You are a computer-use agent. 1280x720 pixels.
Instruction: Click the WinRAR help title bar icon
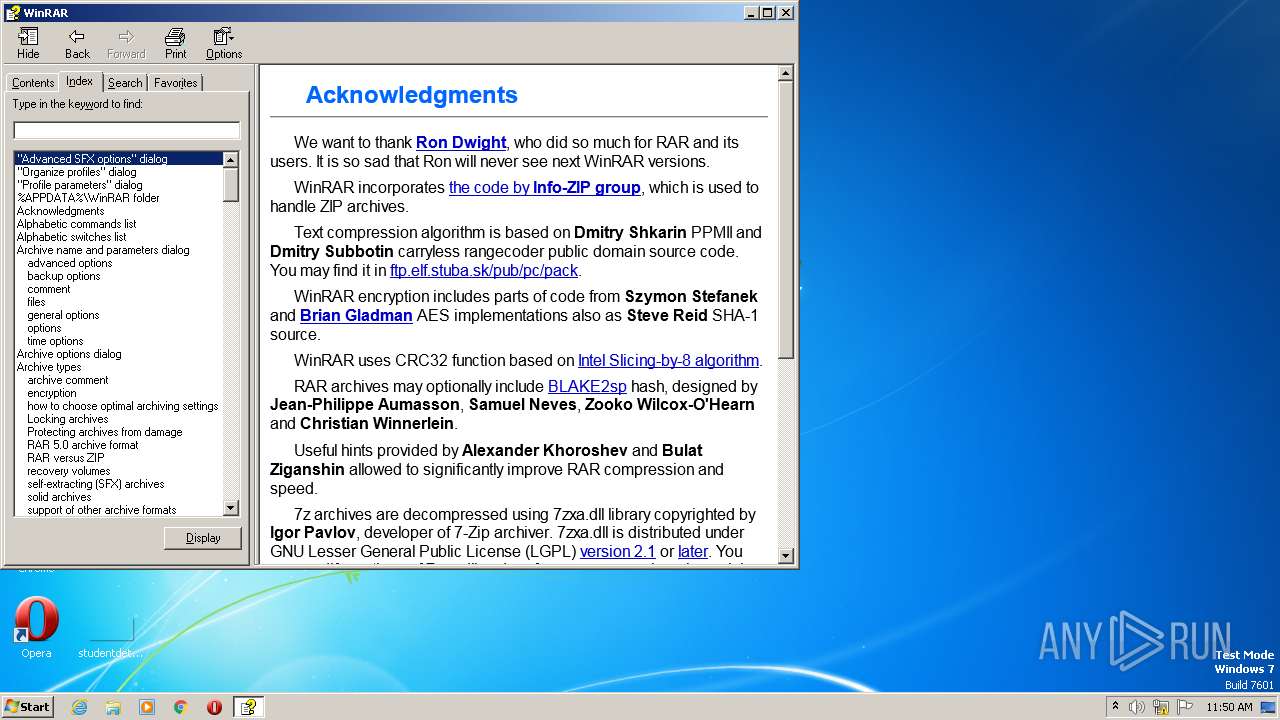click(x=12, y=13)
